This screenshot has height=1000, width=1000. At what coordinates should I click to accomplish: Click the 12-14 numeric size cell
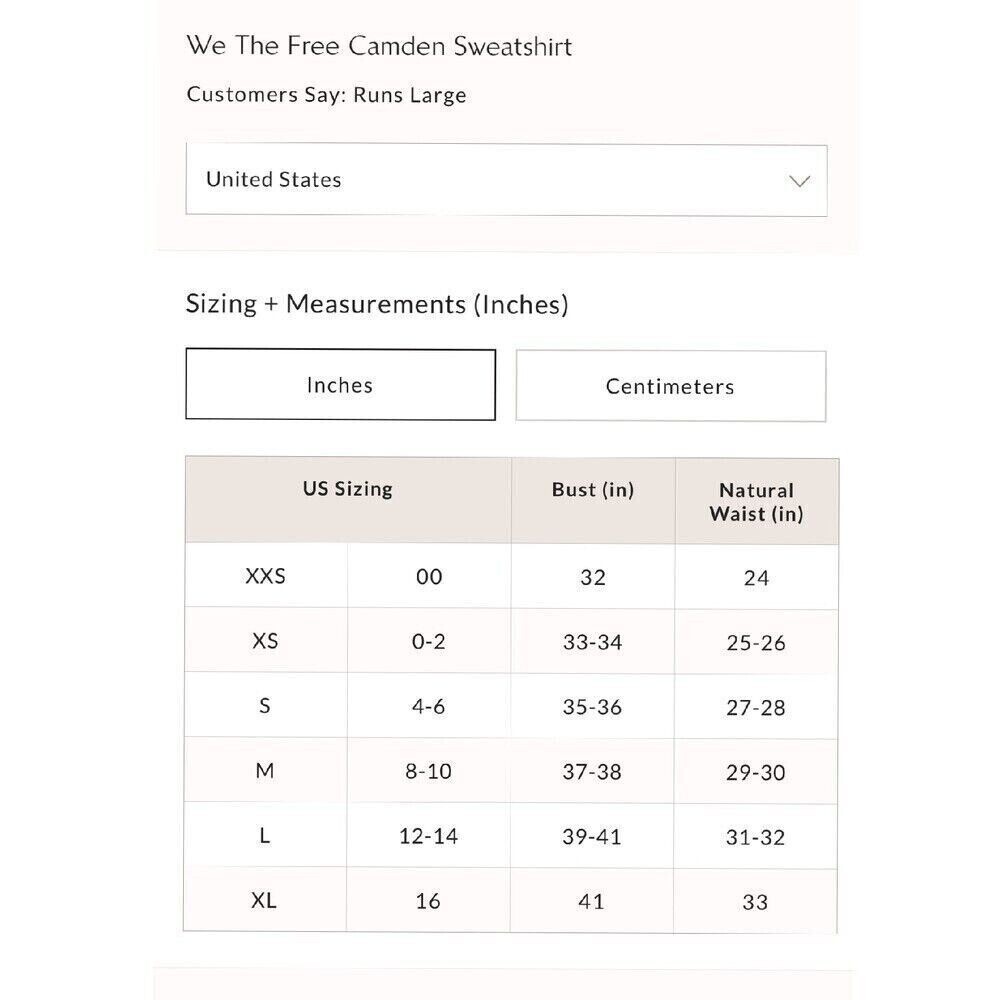(x=428, y=836)
